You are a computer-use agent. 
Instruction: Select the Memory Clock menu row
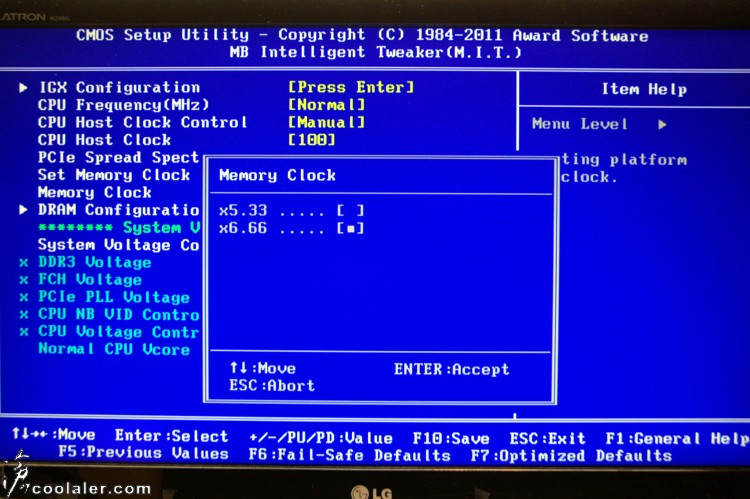95,192
